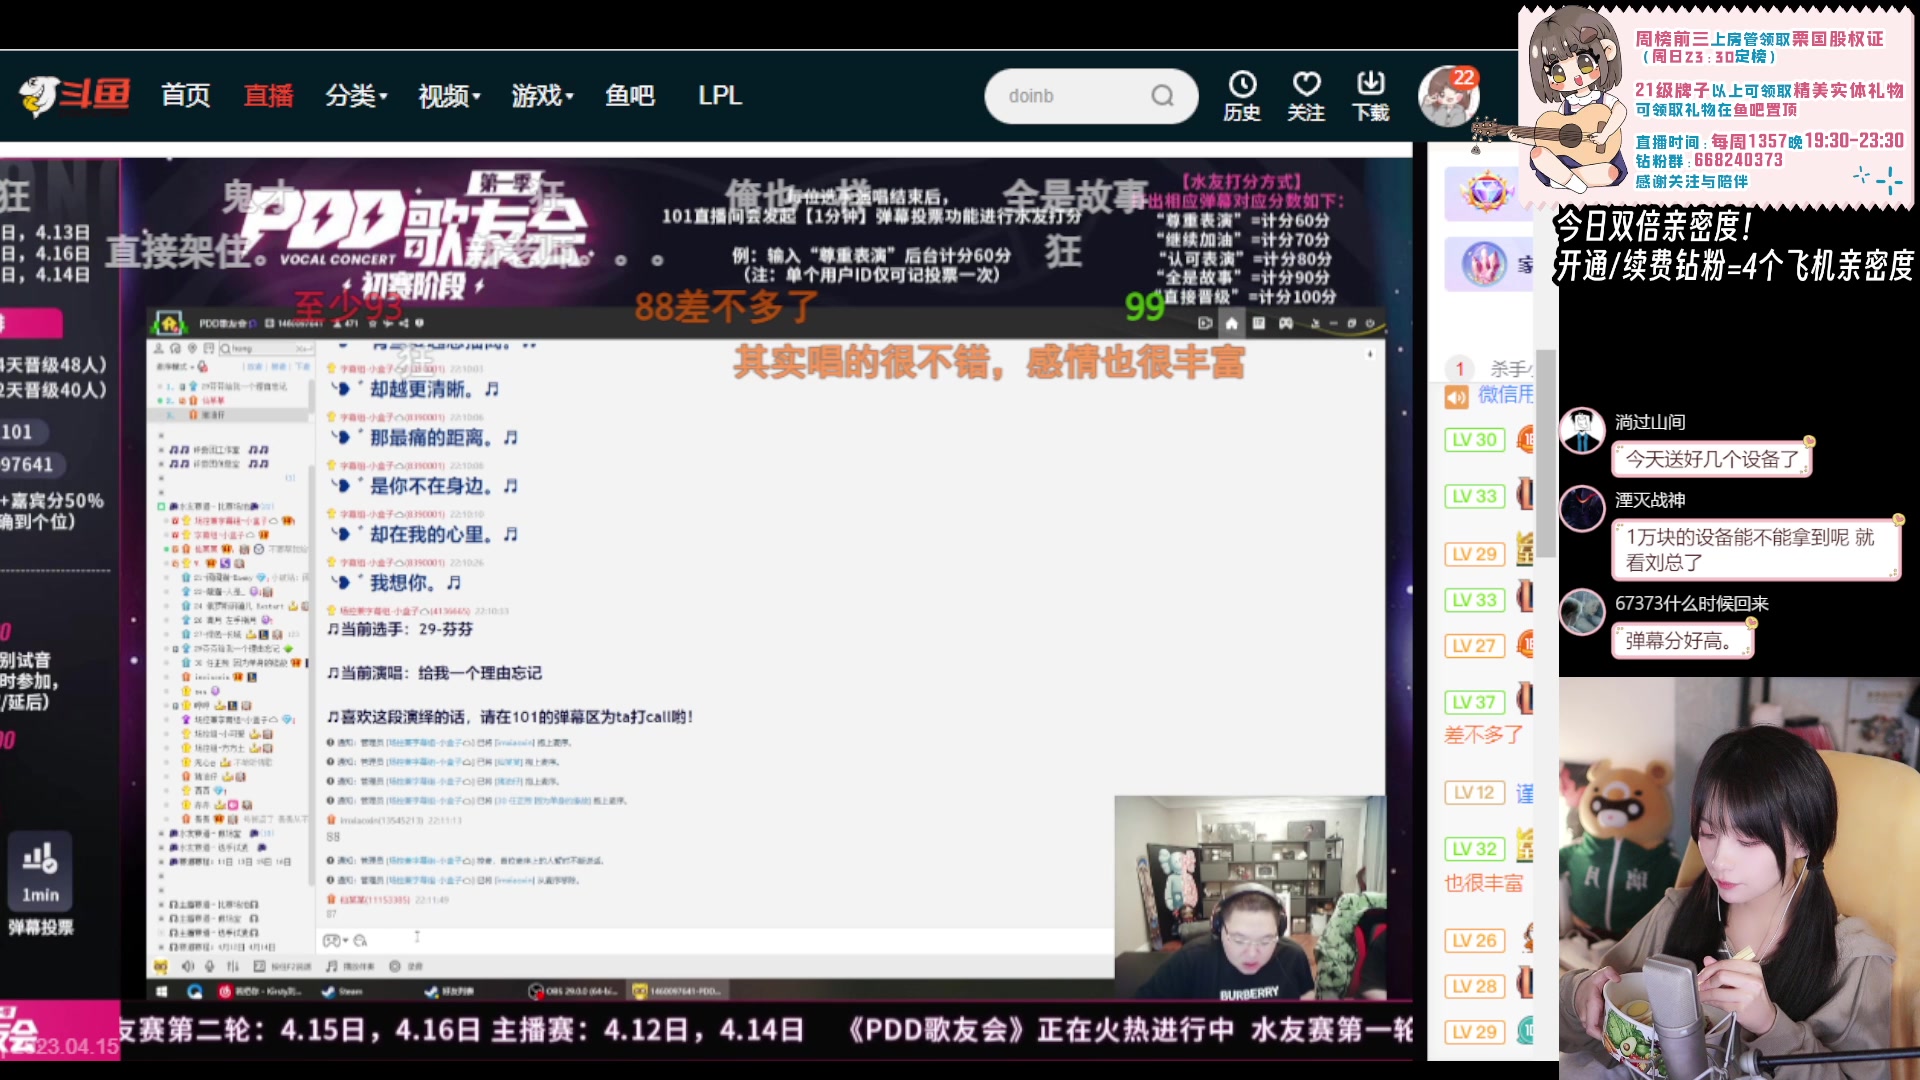Open the YY taskbar window item
The width and height of the screenshot is (1920, 1080).
tap(679, 991)
